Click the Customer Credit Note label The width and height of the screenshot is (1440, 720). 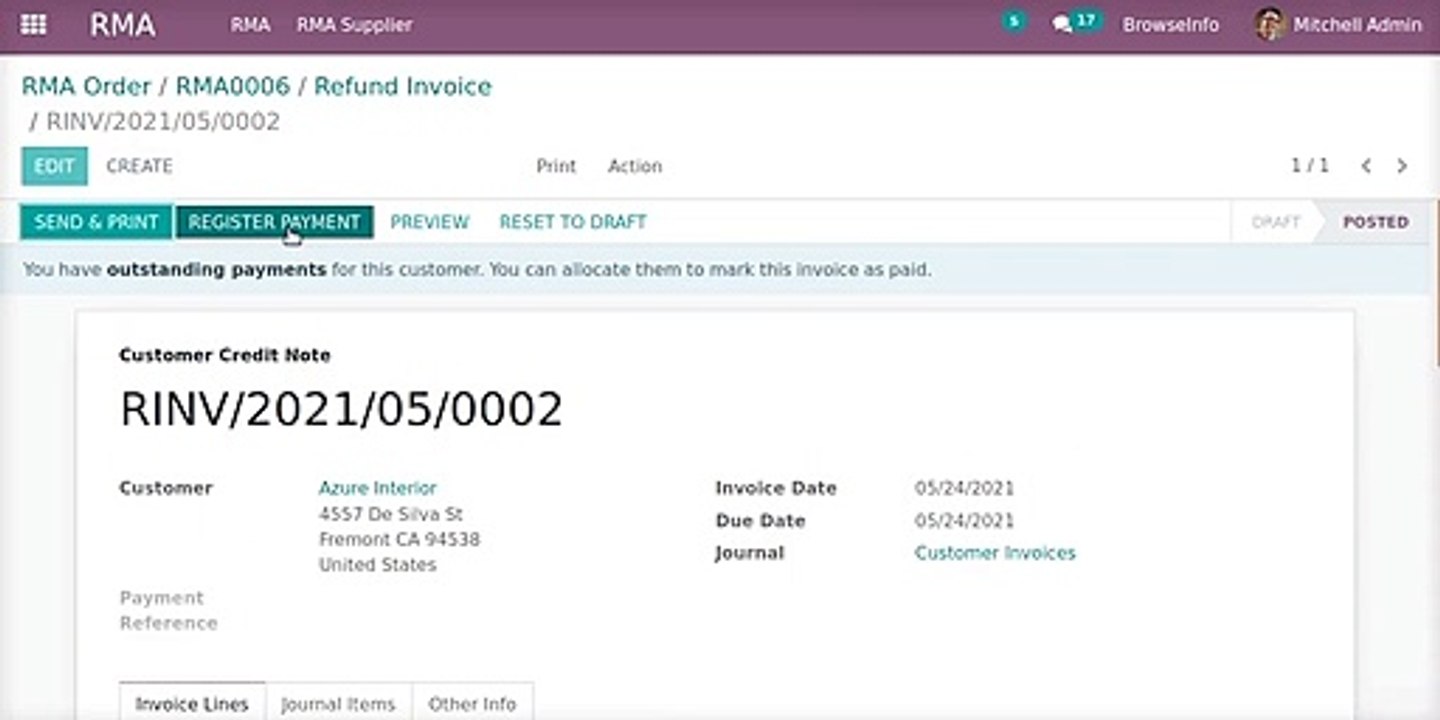pyautogui.click(x=224, y=355)
